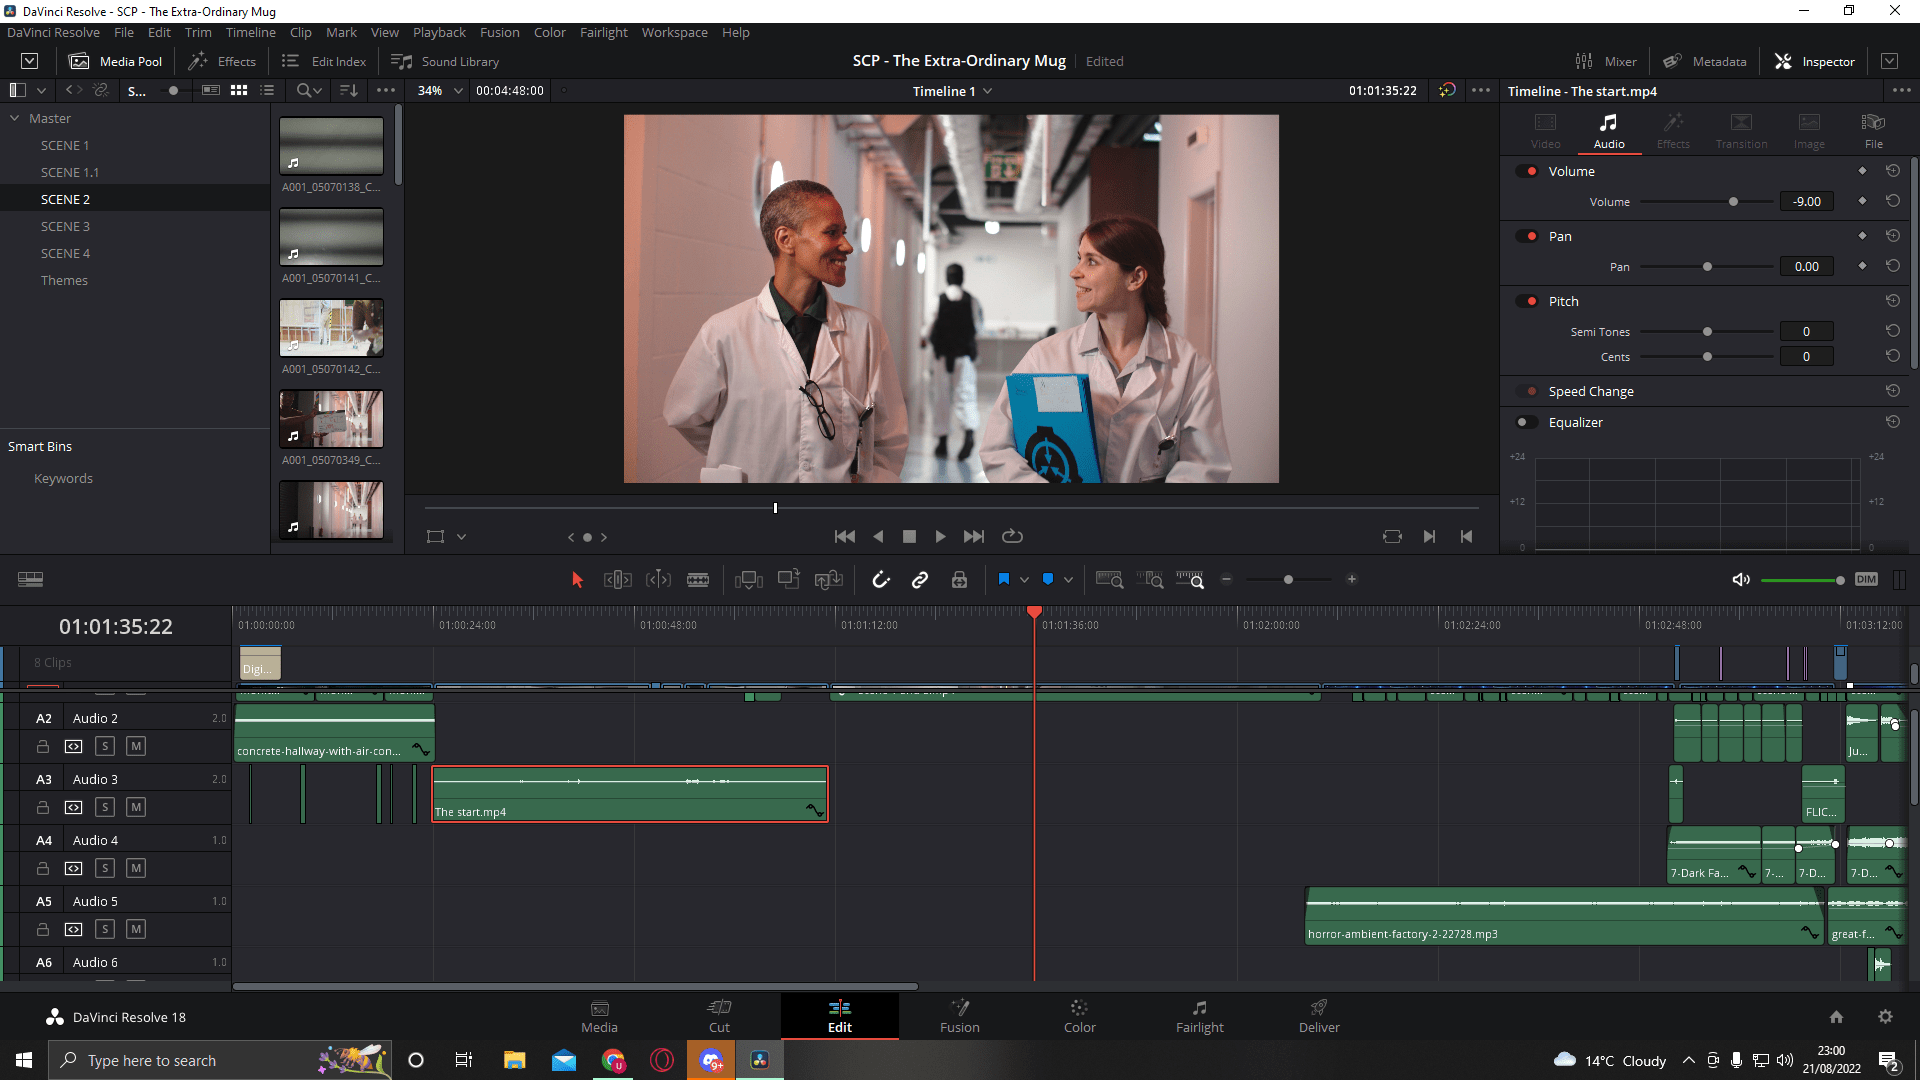The image size is (1920, 1080).
Task: Select the arrow Selection mode tool
Action: coord(577,580)
